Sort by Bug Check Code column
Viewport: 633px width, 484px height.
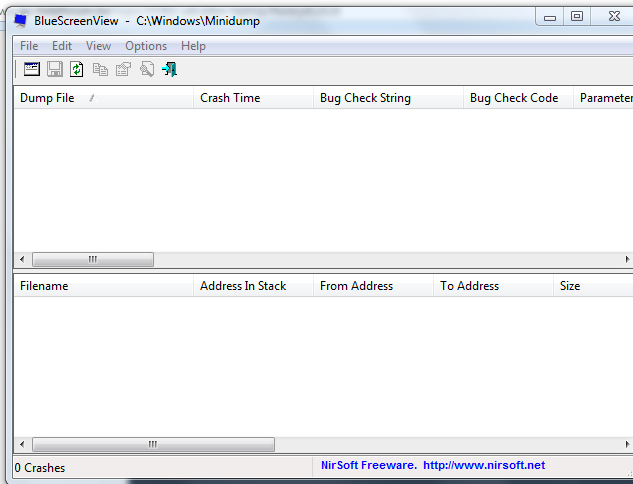(x=518, y=98)
